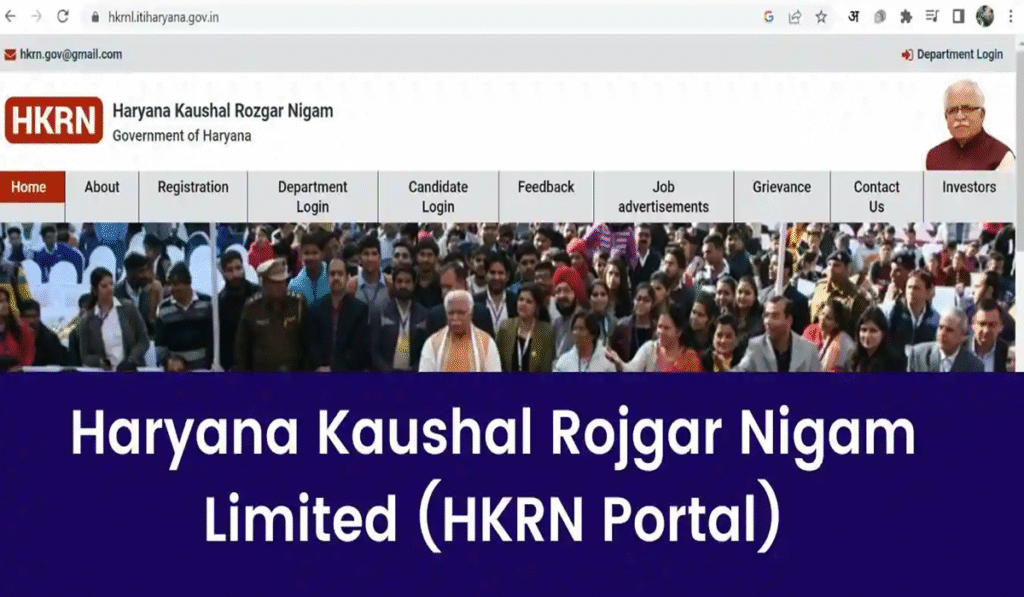Select the Candidate Login tab

438,196
